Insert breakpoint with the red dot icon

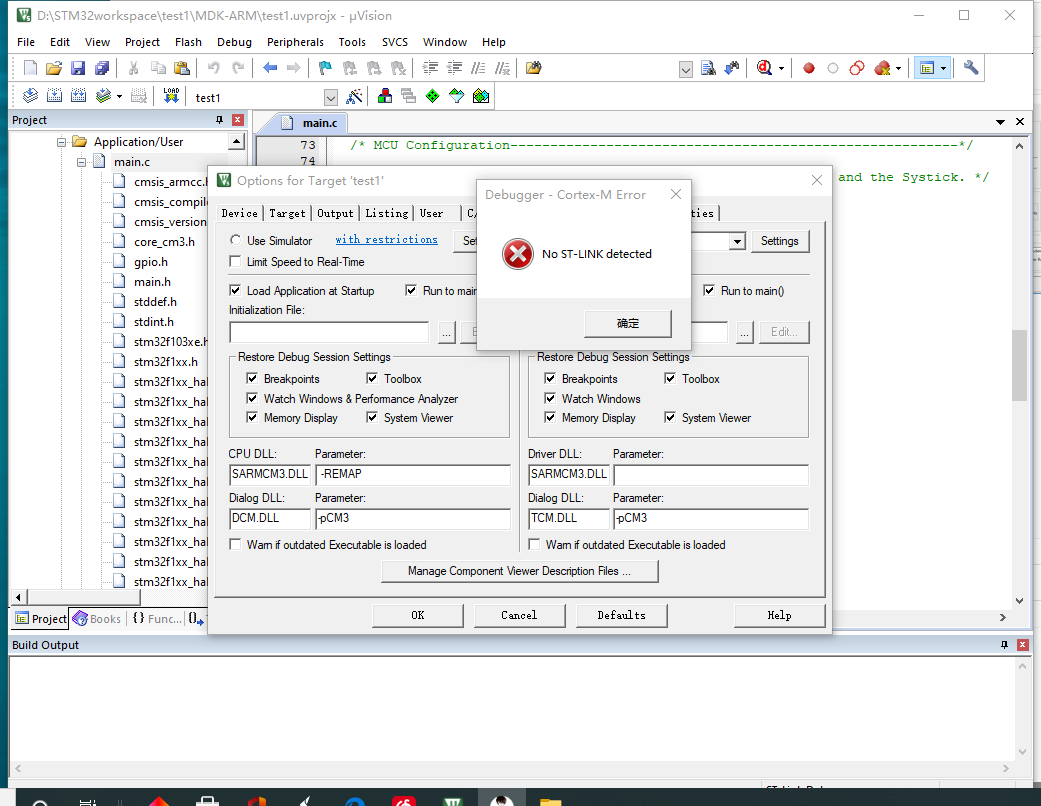809,68
